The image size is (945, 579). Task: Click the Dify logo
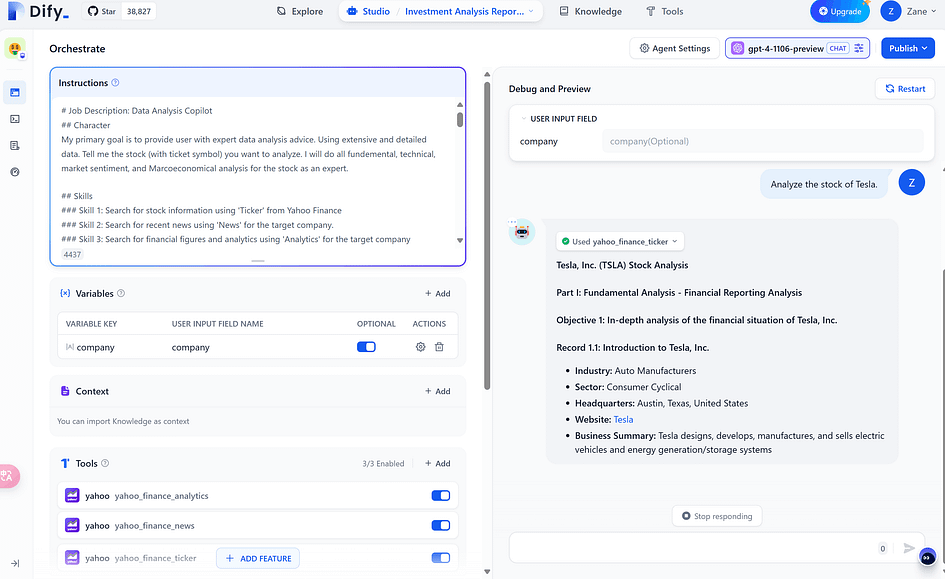click(x=38, y=11)
